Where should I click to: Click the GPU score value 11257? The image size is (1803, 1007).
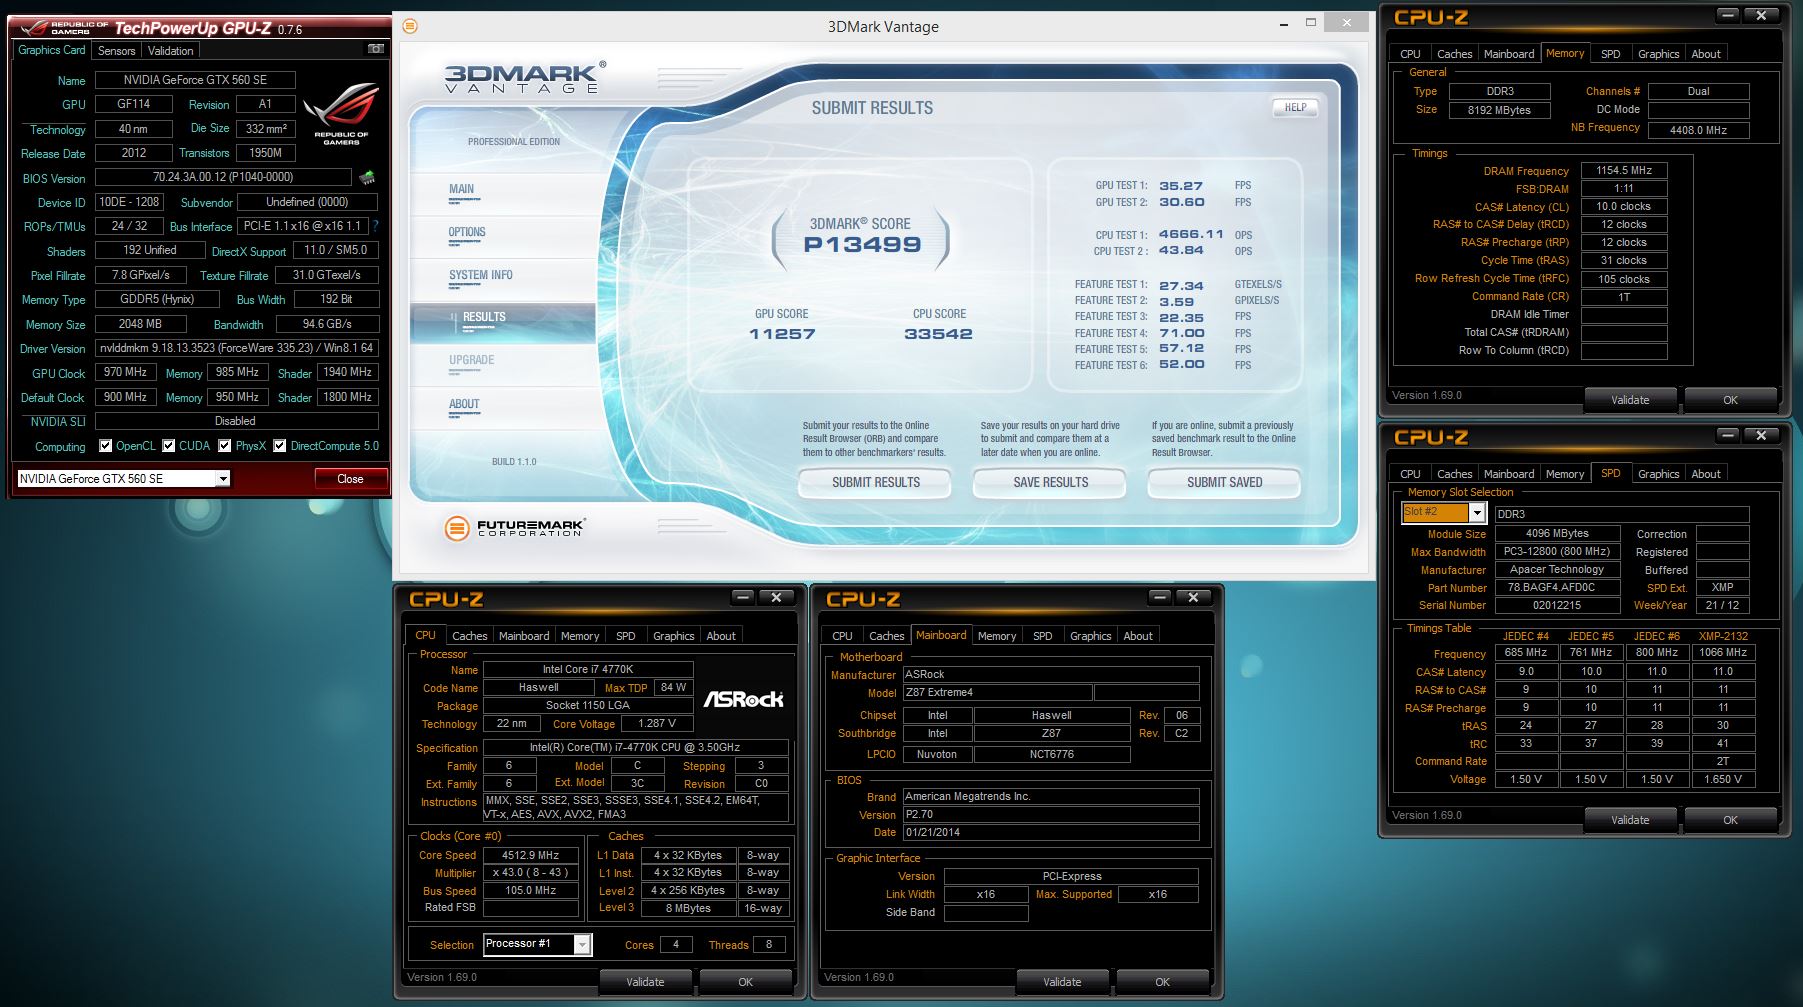782,334
